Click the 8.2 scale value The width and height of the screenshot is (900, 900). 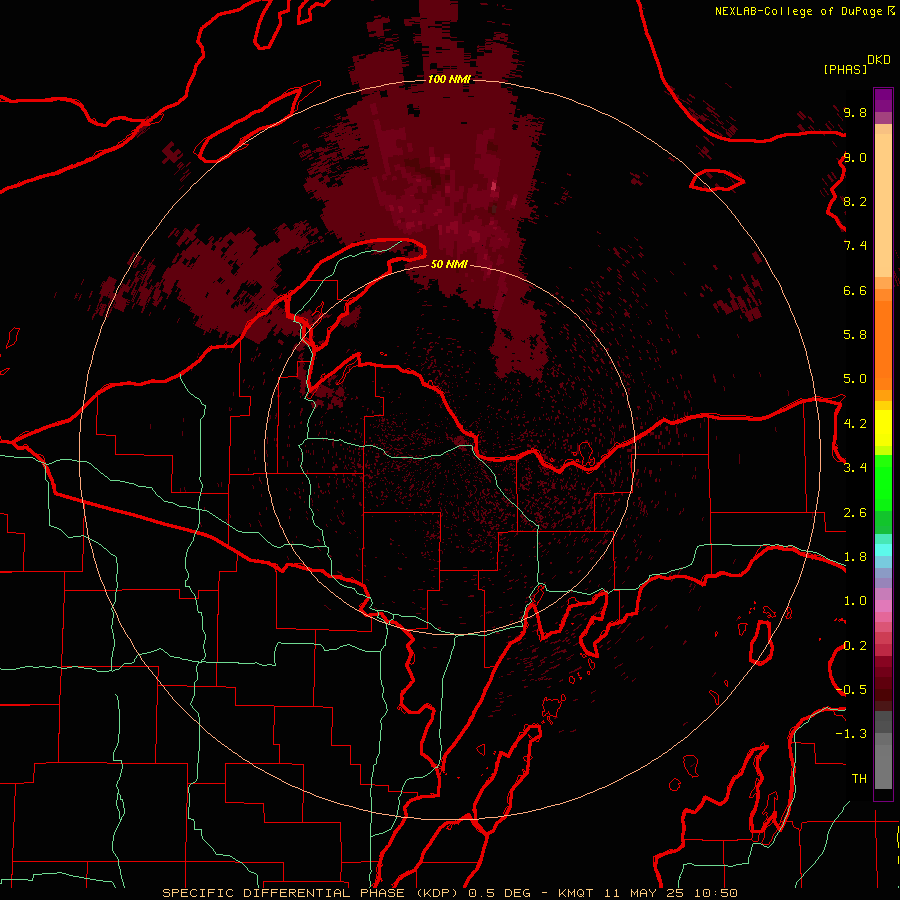tap(855, 201)
